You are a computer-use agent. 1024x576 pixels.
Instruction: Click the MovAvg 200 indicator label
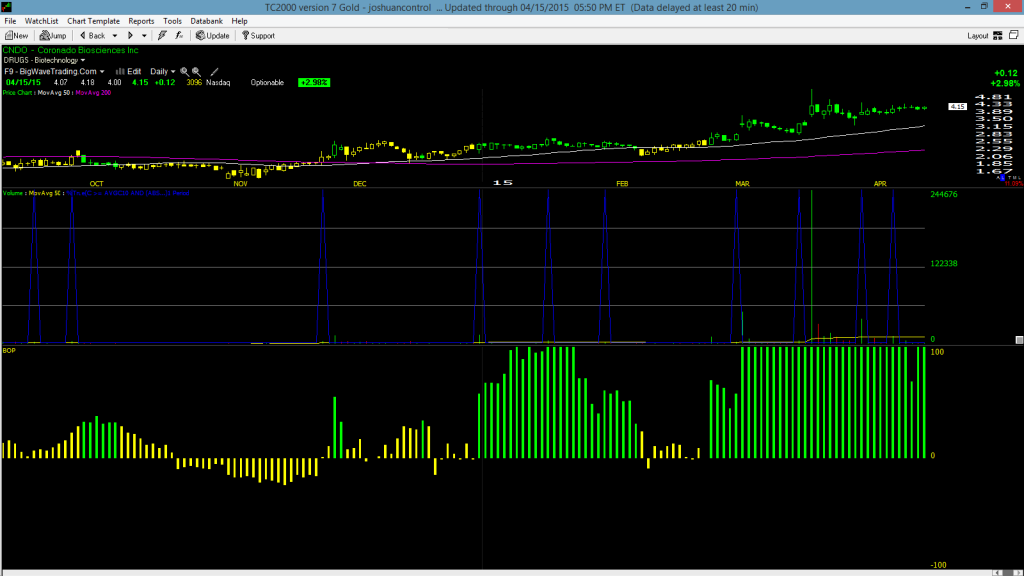point(93,93)
